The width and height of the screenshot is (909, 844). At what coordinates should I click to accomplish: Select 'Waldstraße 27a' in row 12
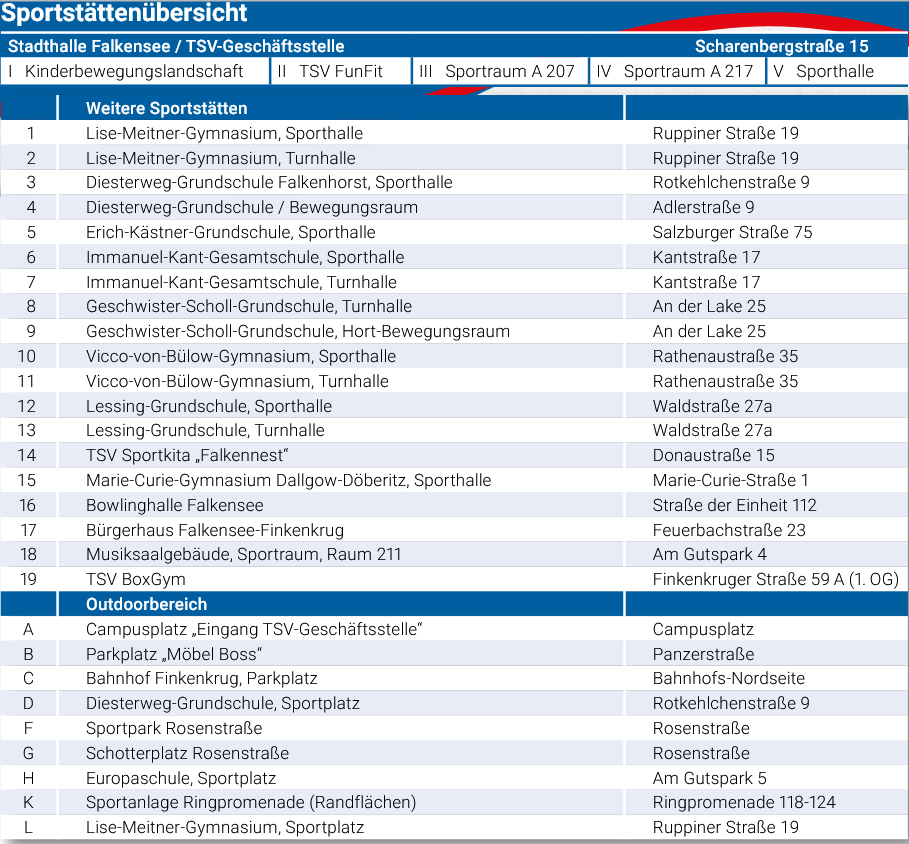coord(712,406)
